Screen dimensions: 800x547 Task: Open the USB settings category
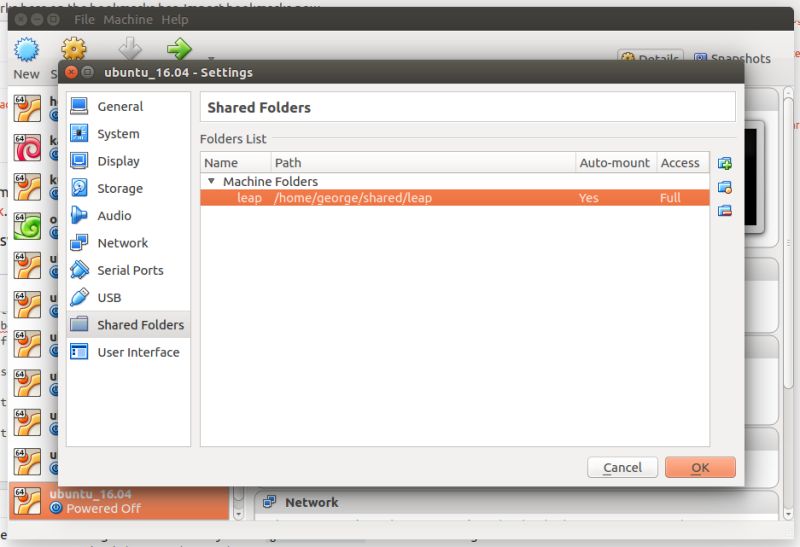[128, 297]
